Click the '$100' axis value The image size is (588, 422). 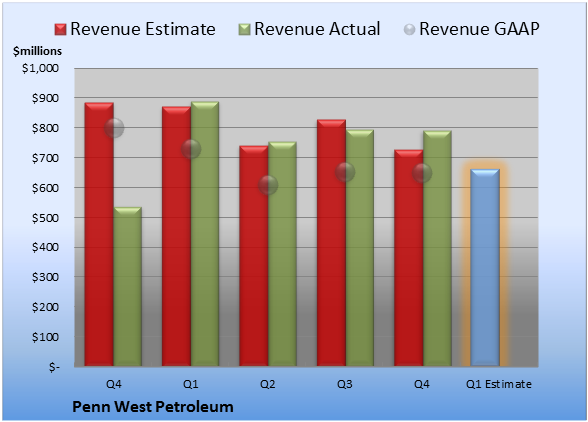point(45,337)
